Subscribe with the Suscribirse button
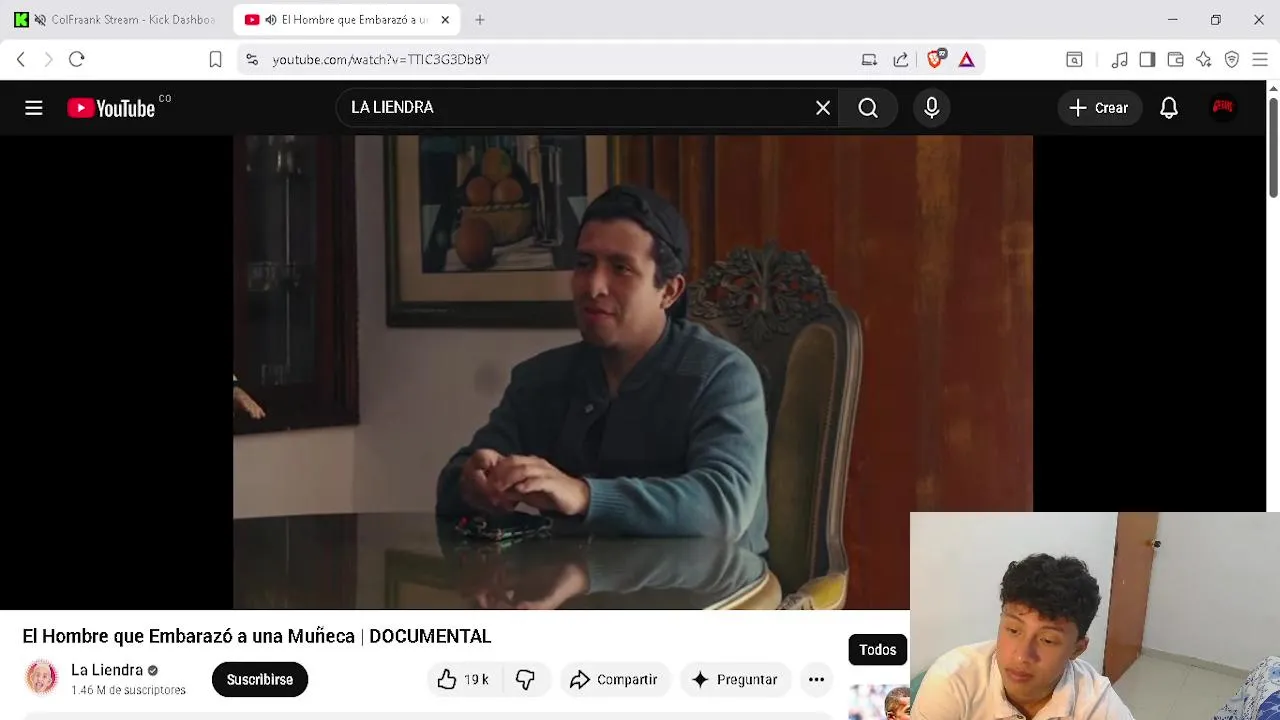The image size is (1280, 720). pyautogui.click(x=260, y=680)
